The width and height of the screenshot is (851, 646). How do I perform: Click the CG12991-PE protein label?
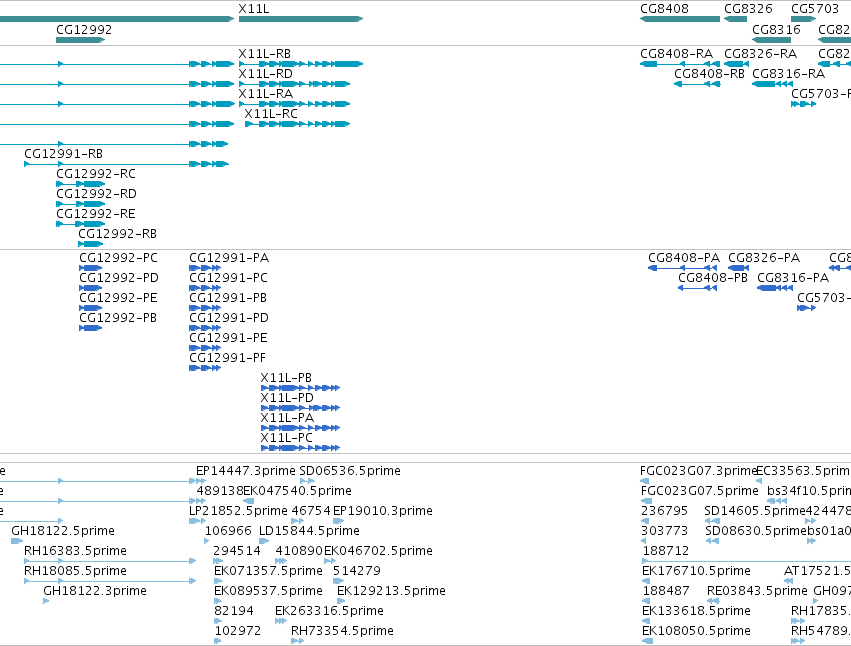click(228, 338)
